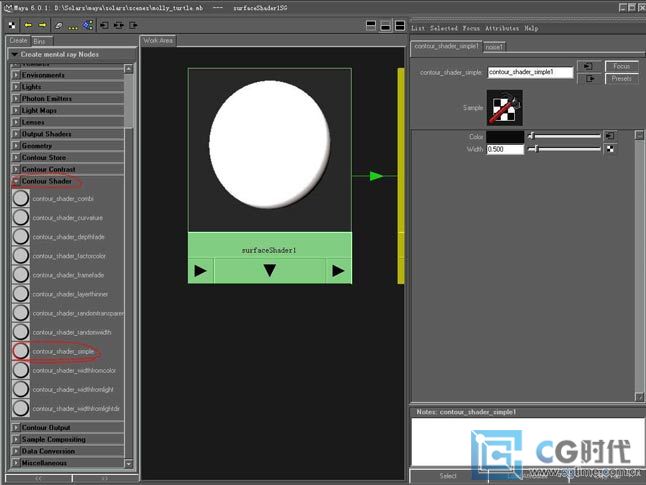Expand the Contour Output section
Image resolution: width=646 pixels, height=485 pixels.
tap(15, 427)
